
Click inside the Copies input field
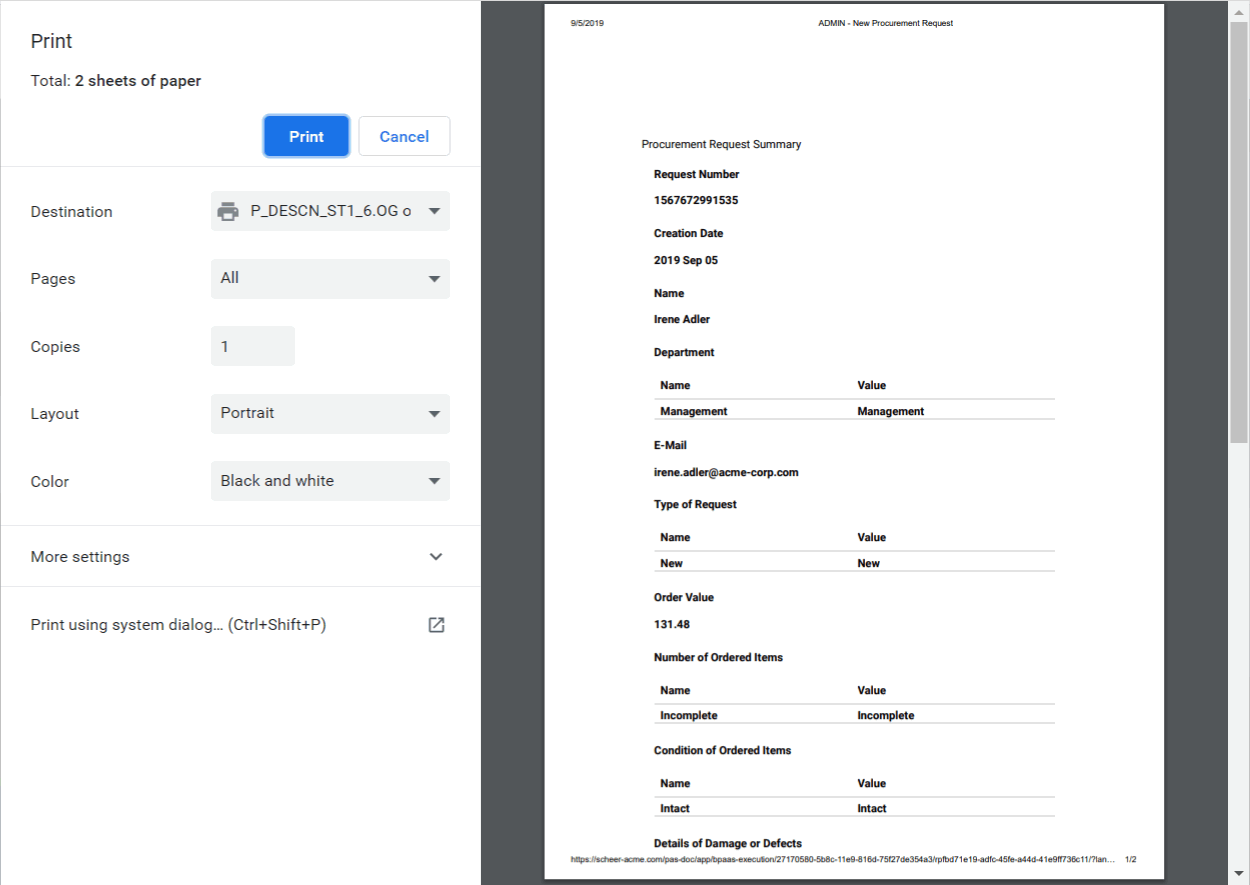(252, 345)
